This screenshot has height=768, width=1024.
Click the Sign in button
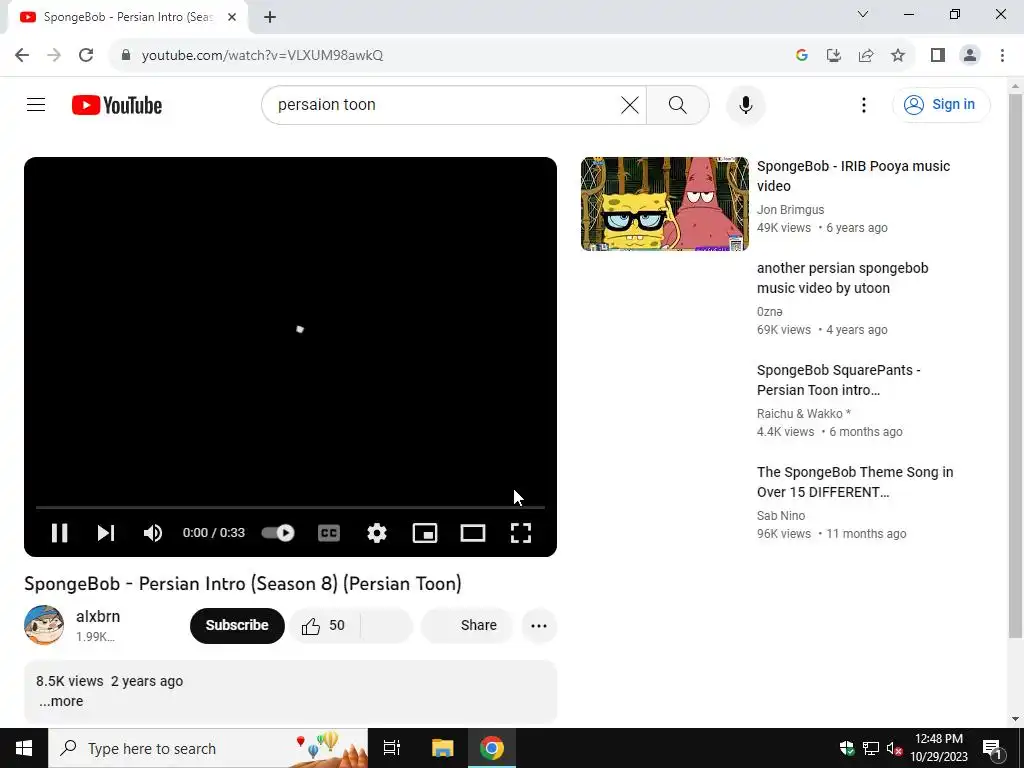(940, 104)
